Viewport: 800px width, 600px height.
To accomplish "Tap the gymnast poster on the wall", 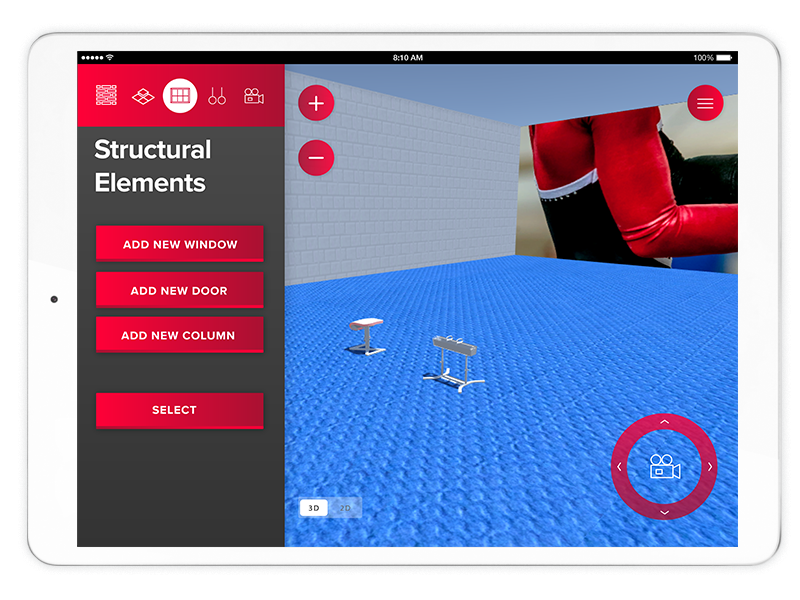I will pyautogui.click(x=628, y=186).
